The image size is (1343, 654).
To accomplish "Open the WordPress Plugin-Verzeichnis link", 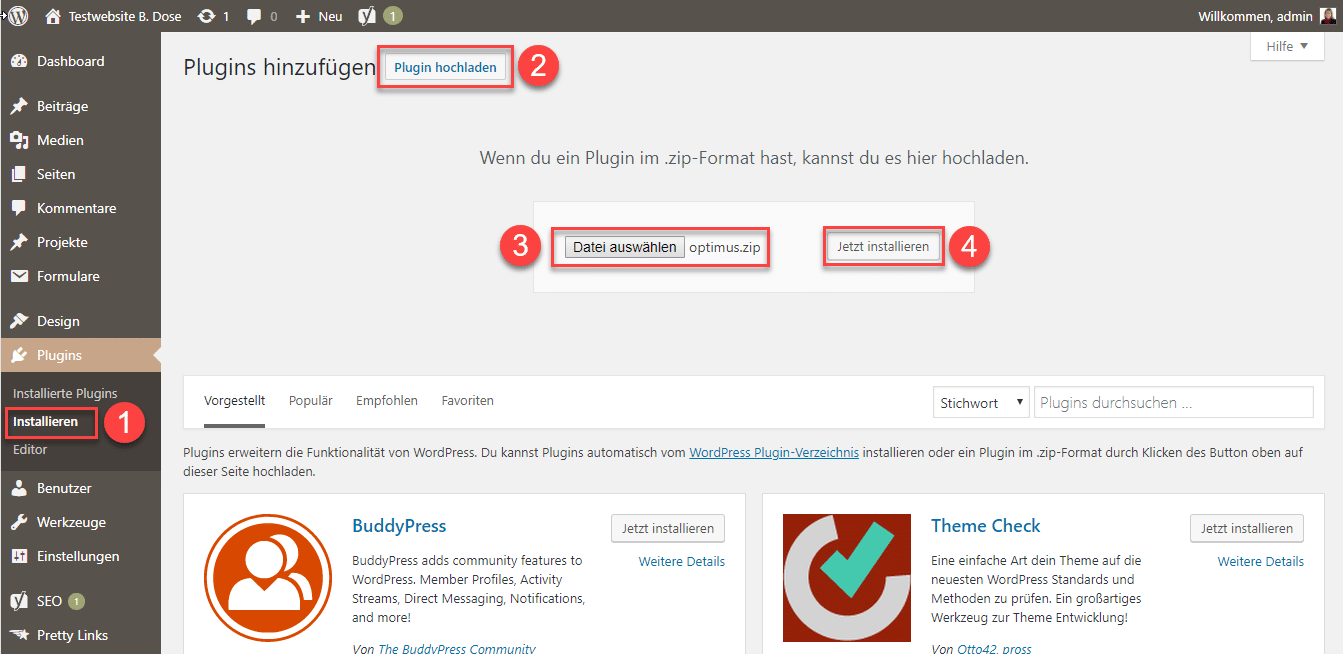I will [x=773, y=453].
